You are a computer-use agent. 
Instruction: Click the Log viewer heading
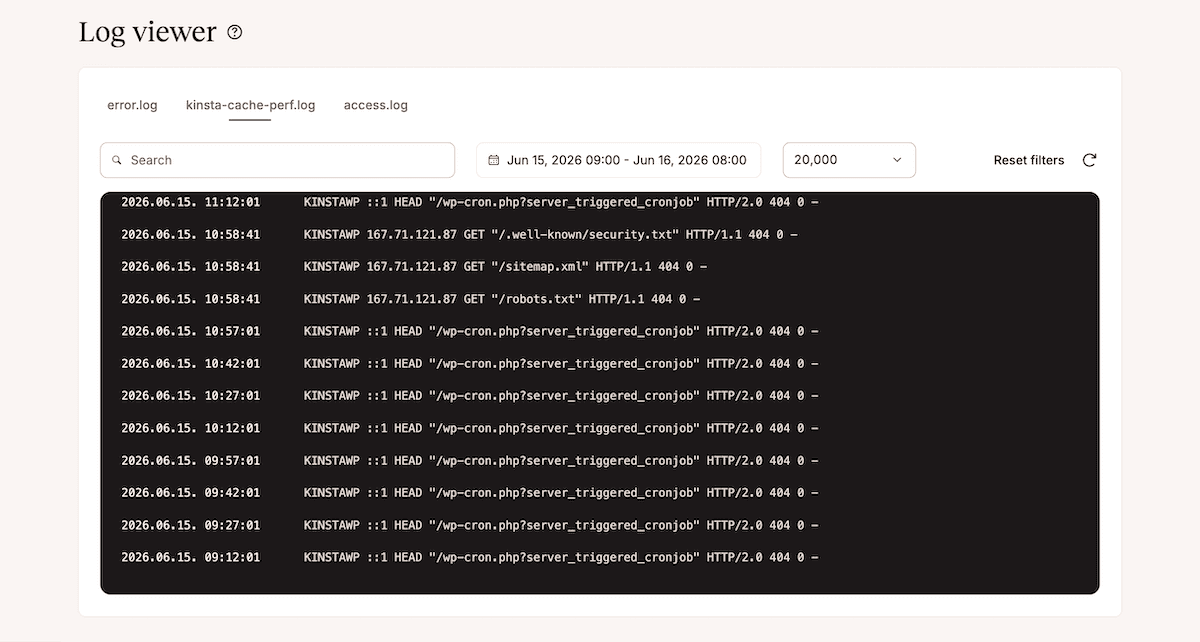click(x=148, y=32)
